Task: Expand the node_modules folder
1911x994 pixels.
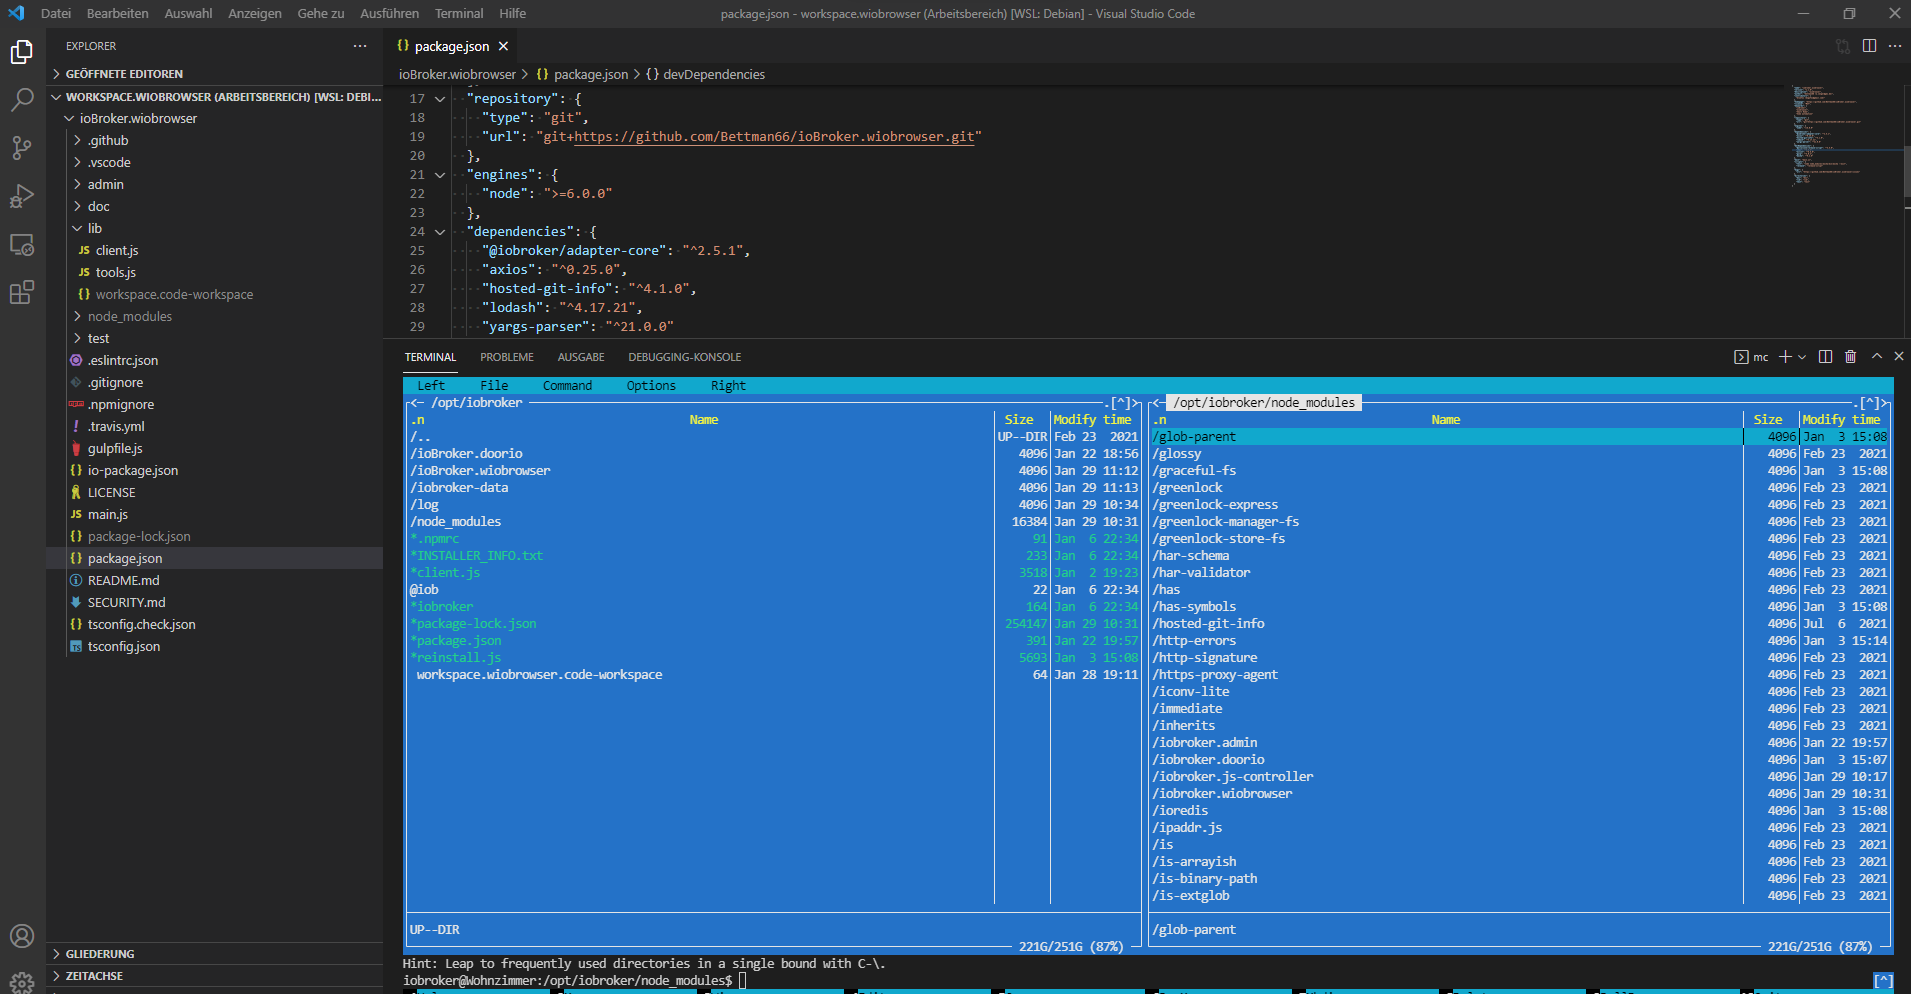Action: [215, 316]
